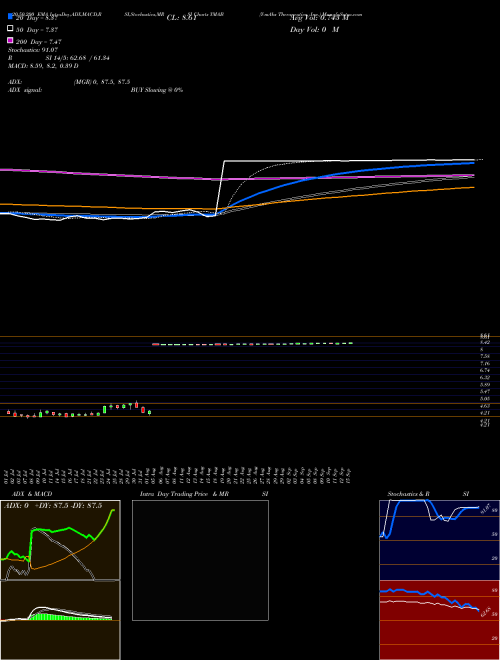
Task: Select the '50 Day - 7.87' label
Action: tap(37, 30)
